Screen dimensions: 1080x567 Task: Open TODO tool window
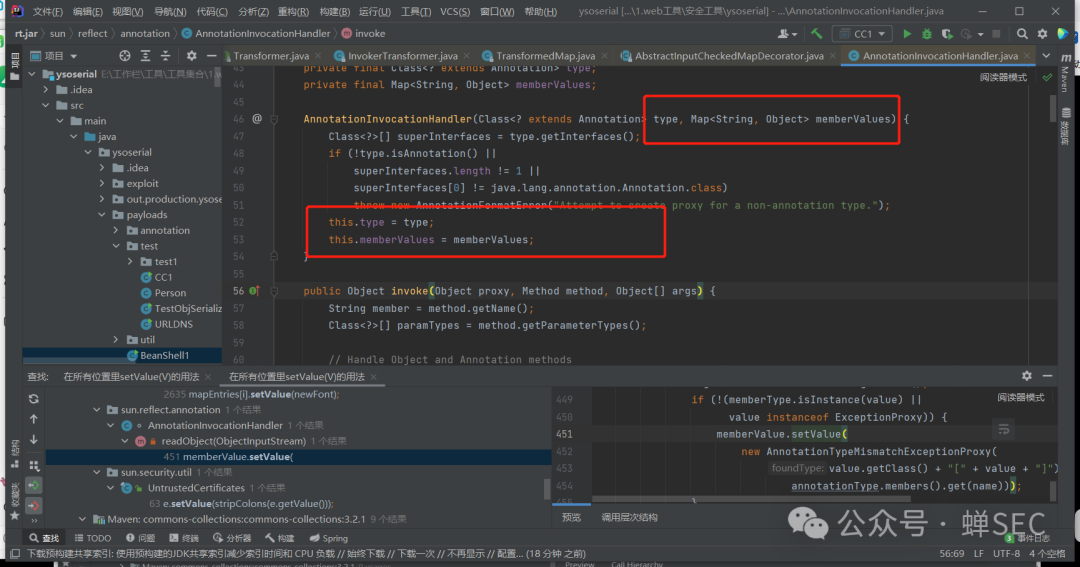(x=92, y=538)
